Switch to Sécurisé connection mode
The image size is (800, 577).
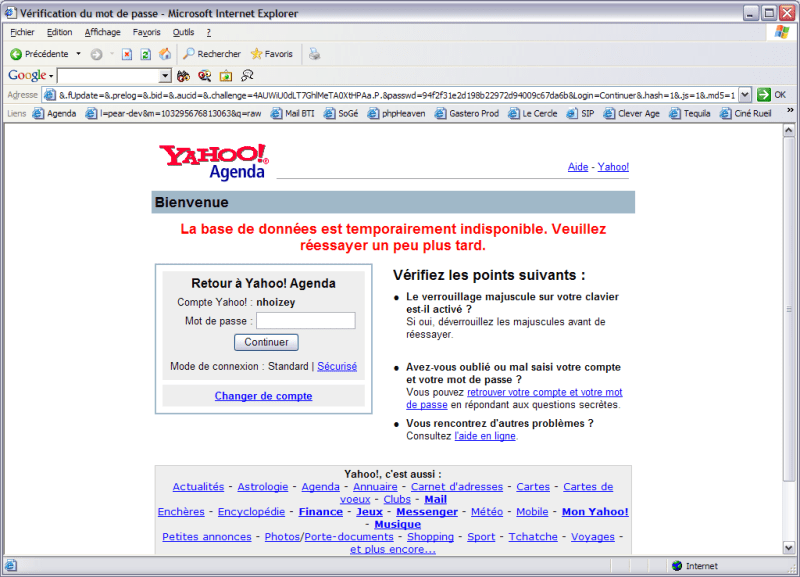tap(337, 366)
